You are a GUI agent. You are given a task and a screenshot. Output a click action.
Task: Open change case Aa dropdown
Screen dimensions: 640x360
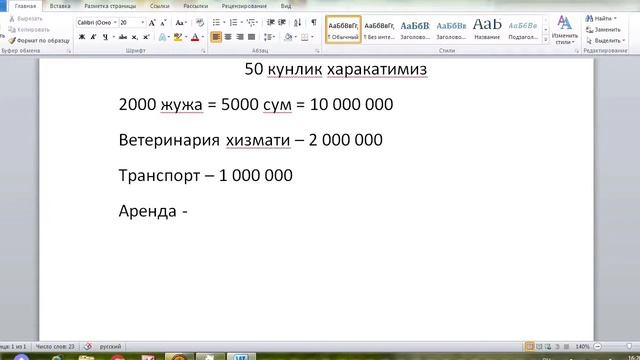(x=180, y=22)
